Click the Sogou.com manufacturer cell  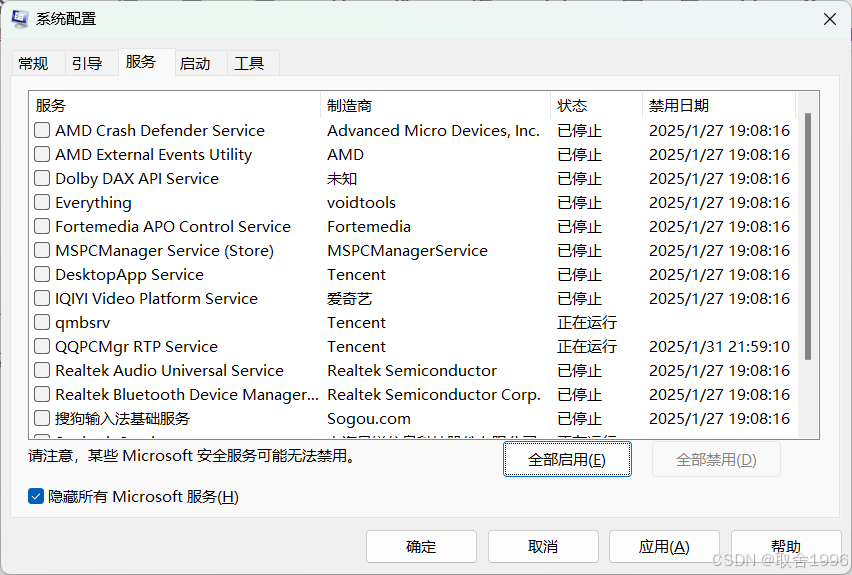coord(369,418)
